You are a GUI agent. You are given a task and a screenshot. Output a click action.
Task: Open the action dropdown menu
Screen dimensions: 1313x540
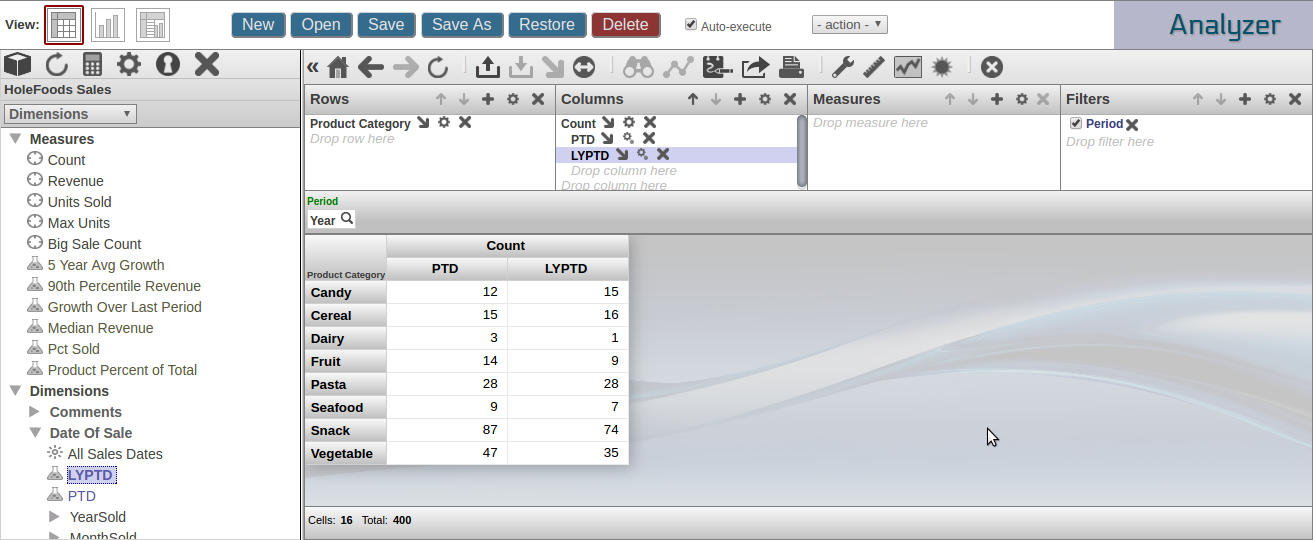coord(849,24)
